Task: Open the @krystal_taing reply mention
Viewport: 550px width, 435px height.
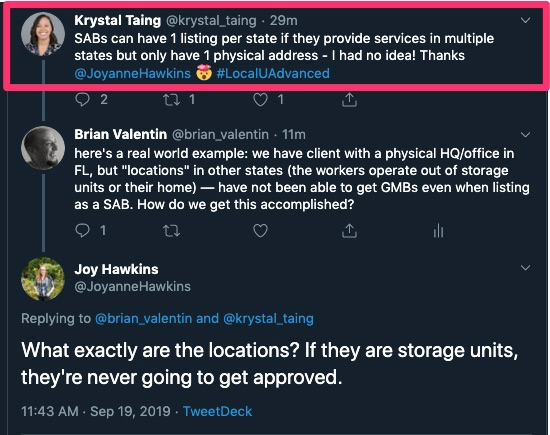Action: (268, 319)
